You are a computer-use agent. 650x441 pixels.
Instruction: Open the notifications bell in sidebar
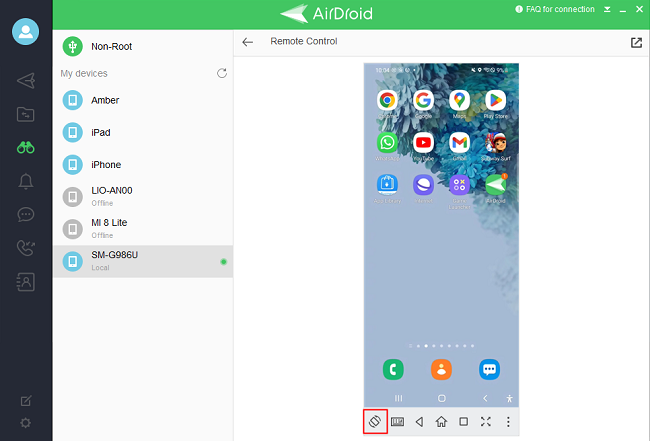[26, 181]
